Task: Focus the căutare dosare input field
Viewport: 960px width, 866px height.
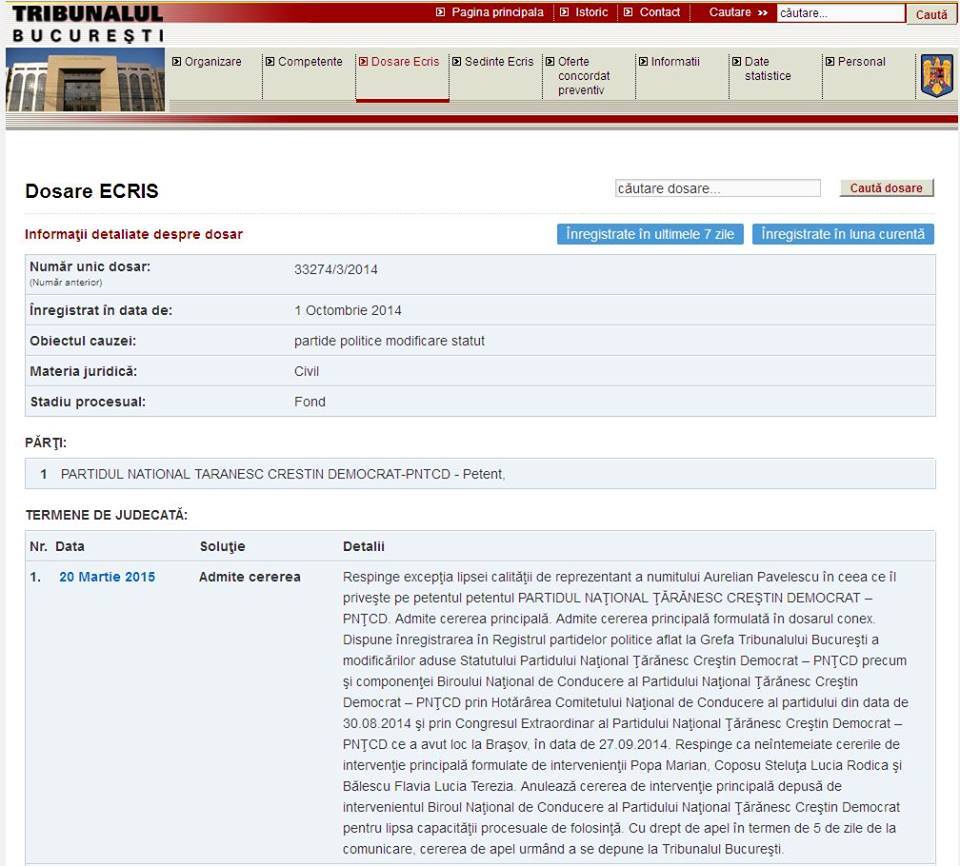Action: pos(718,188)
